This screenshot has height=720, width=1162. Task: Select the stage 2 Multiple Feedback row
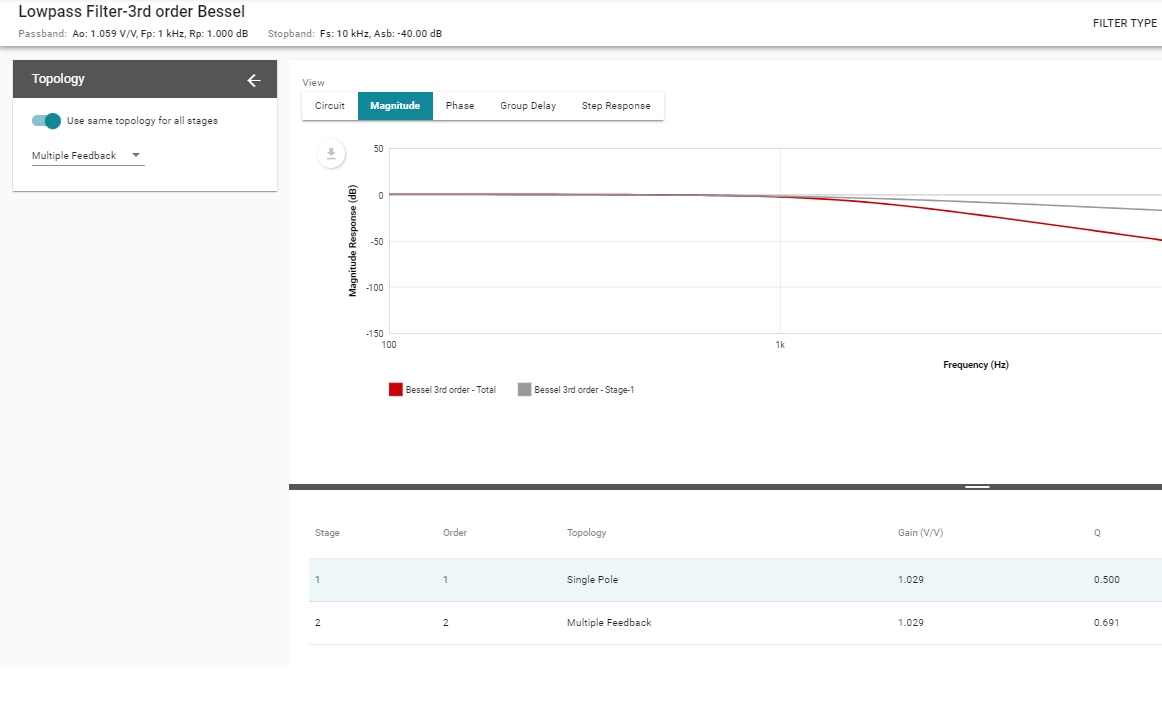coord(735,623)
